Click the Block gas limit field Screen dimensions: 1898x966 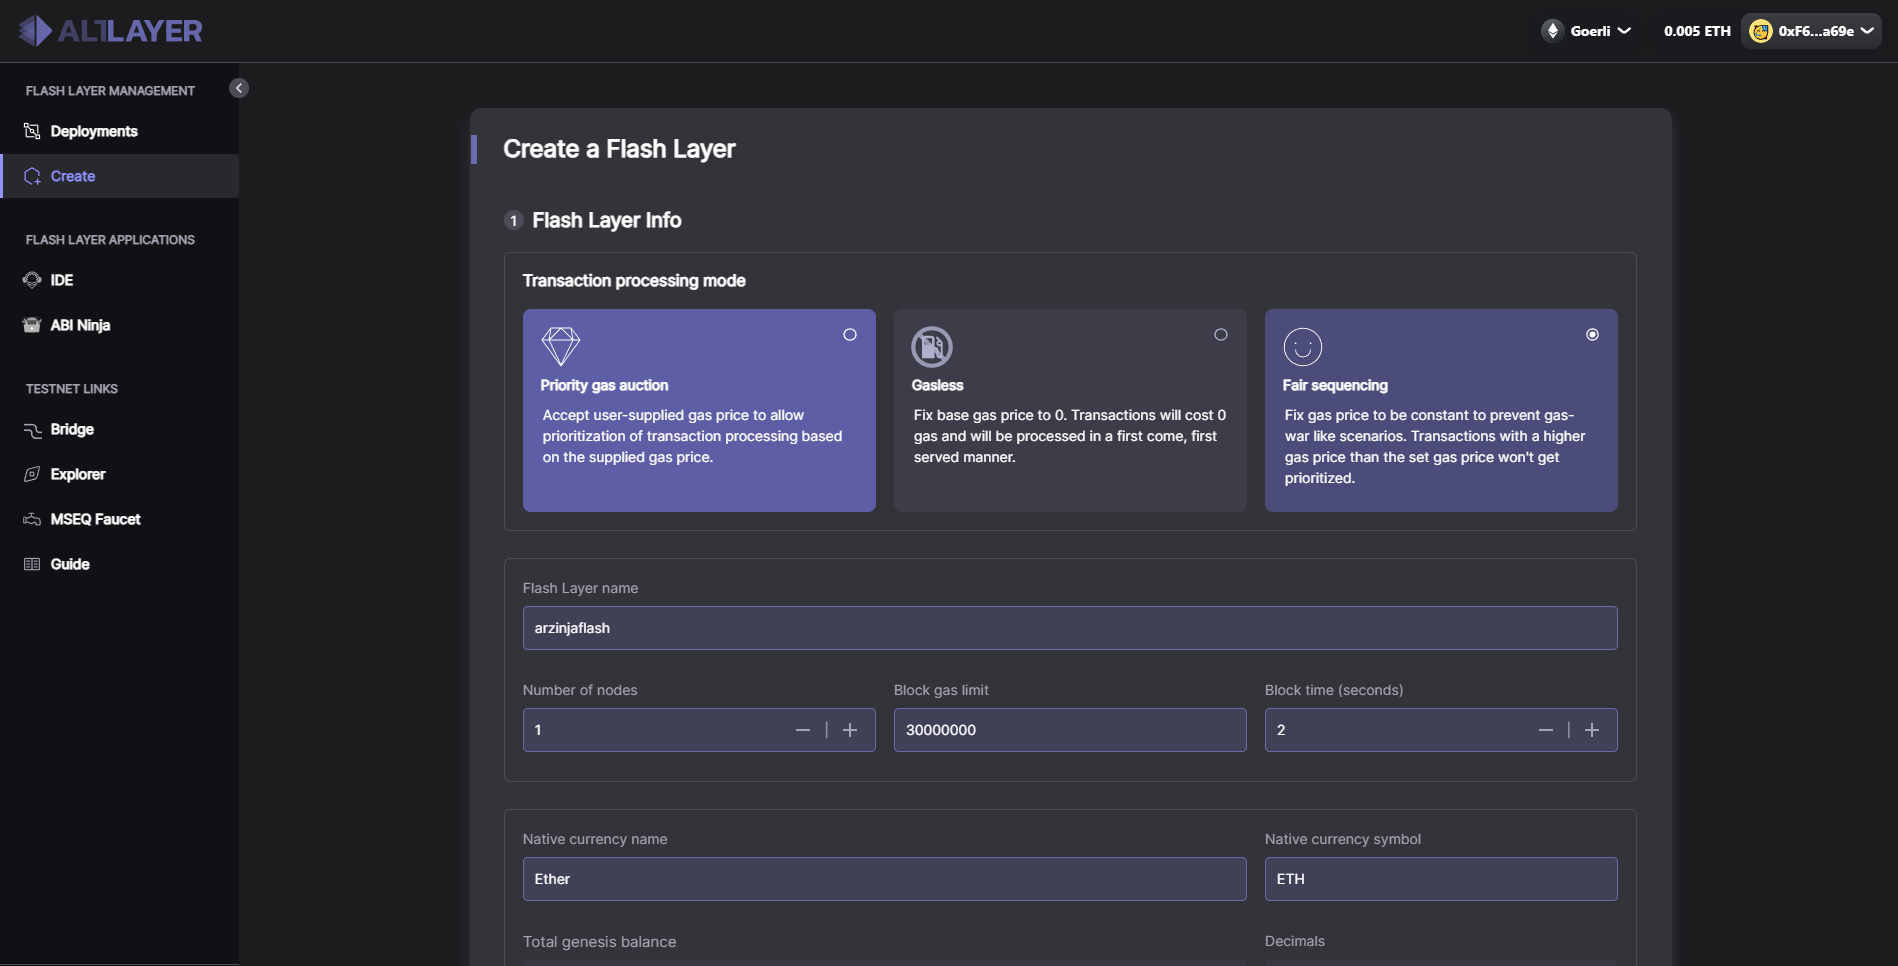[x=1070, y=730]
